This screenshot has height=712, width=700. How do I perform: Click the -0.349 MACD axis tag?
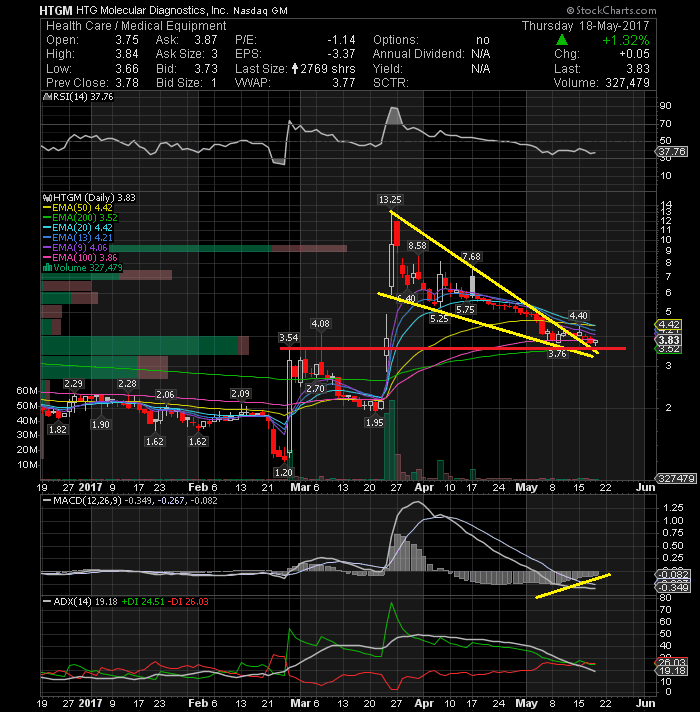674,587
